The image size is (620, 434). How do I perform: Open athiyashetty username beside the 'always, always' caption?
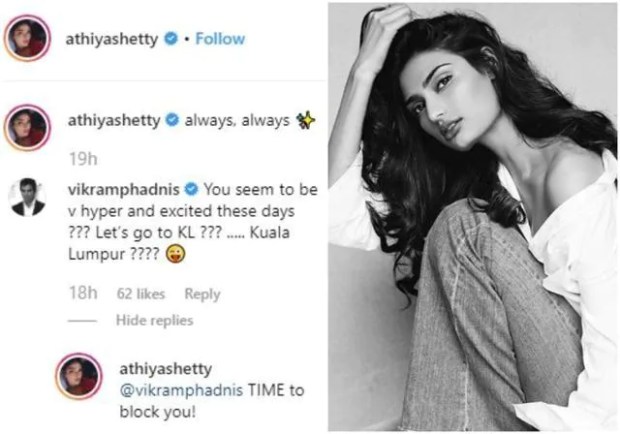coord(114,120)
